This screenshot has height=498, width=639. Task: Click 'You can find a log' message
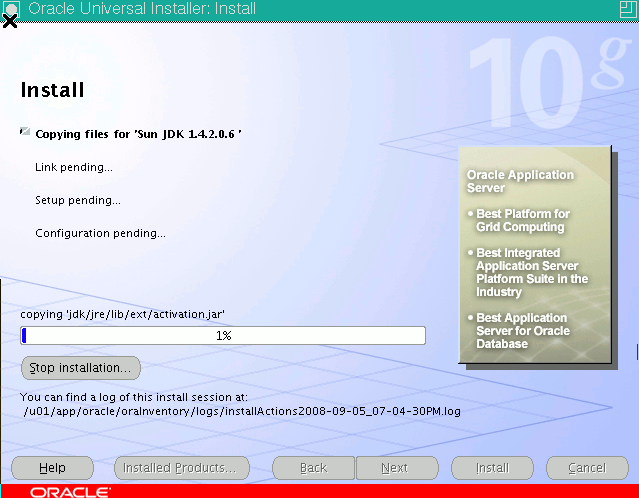pos(134,397)
